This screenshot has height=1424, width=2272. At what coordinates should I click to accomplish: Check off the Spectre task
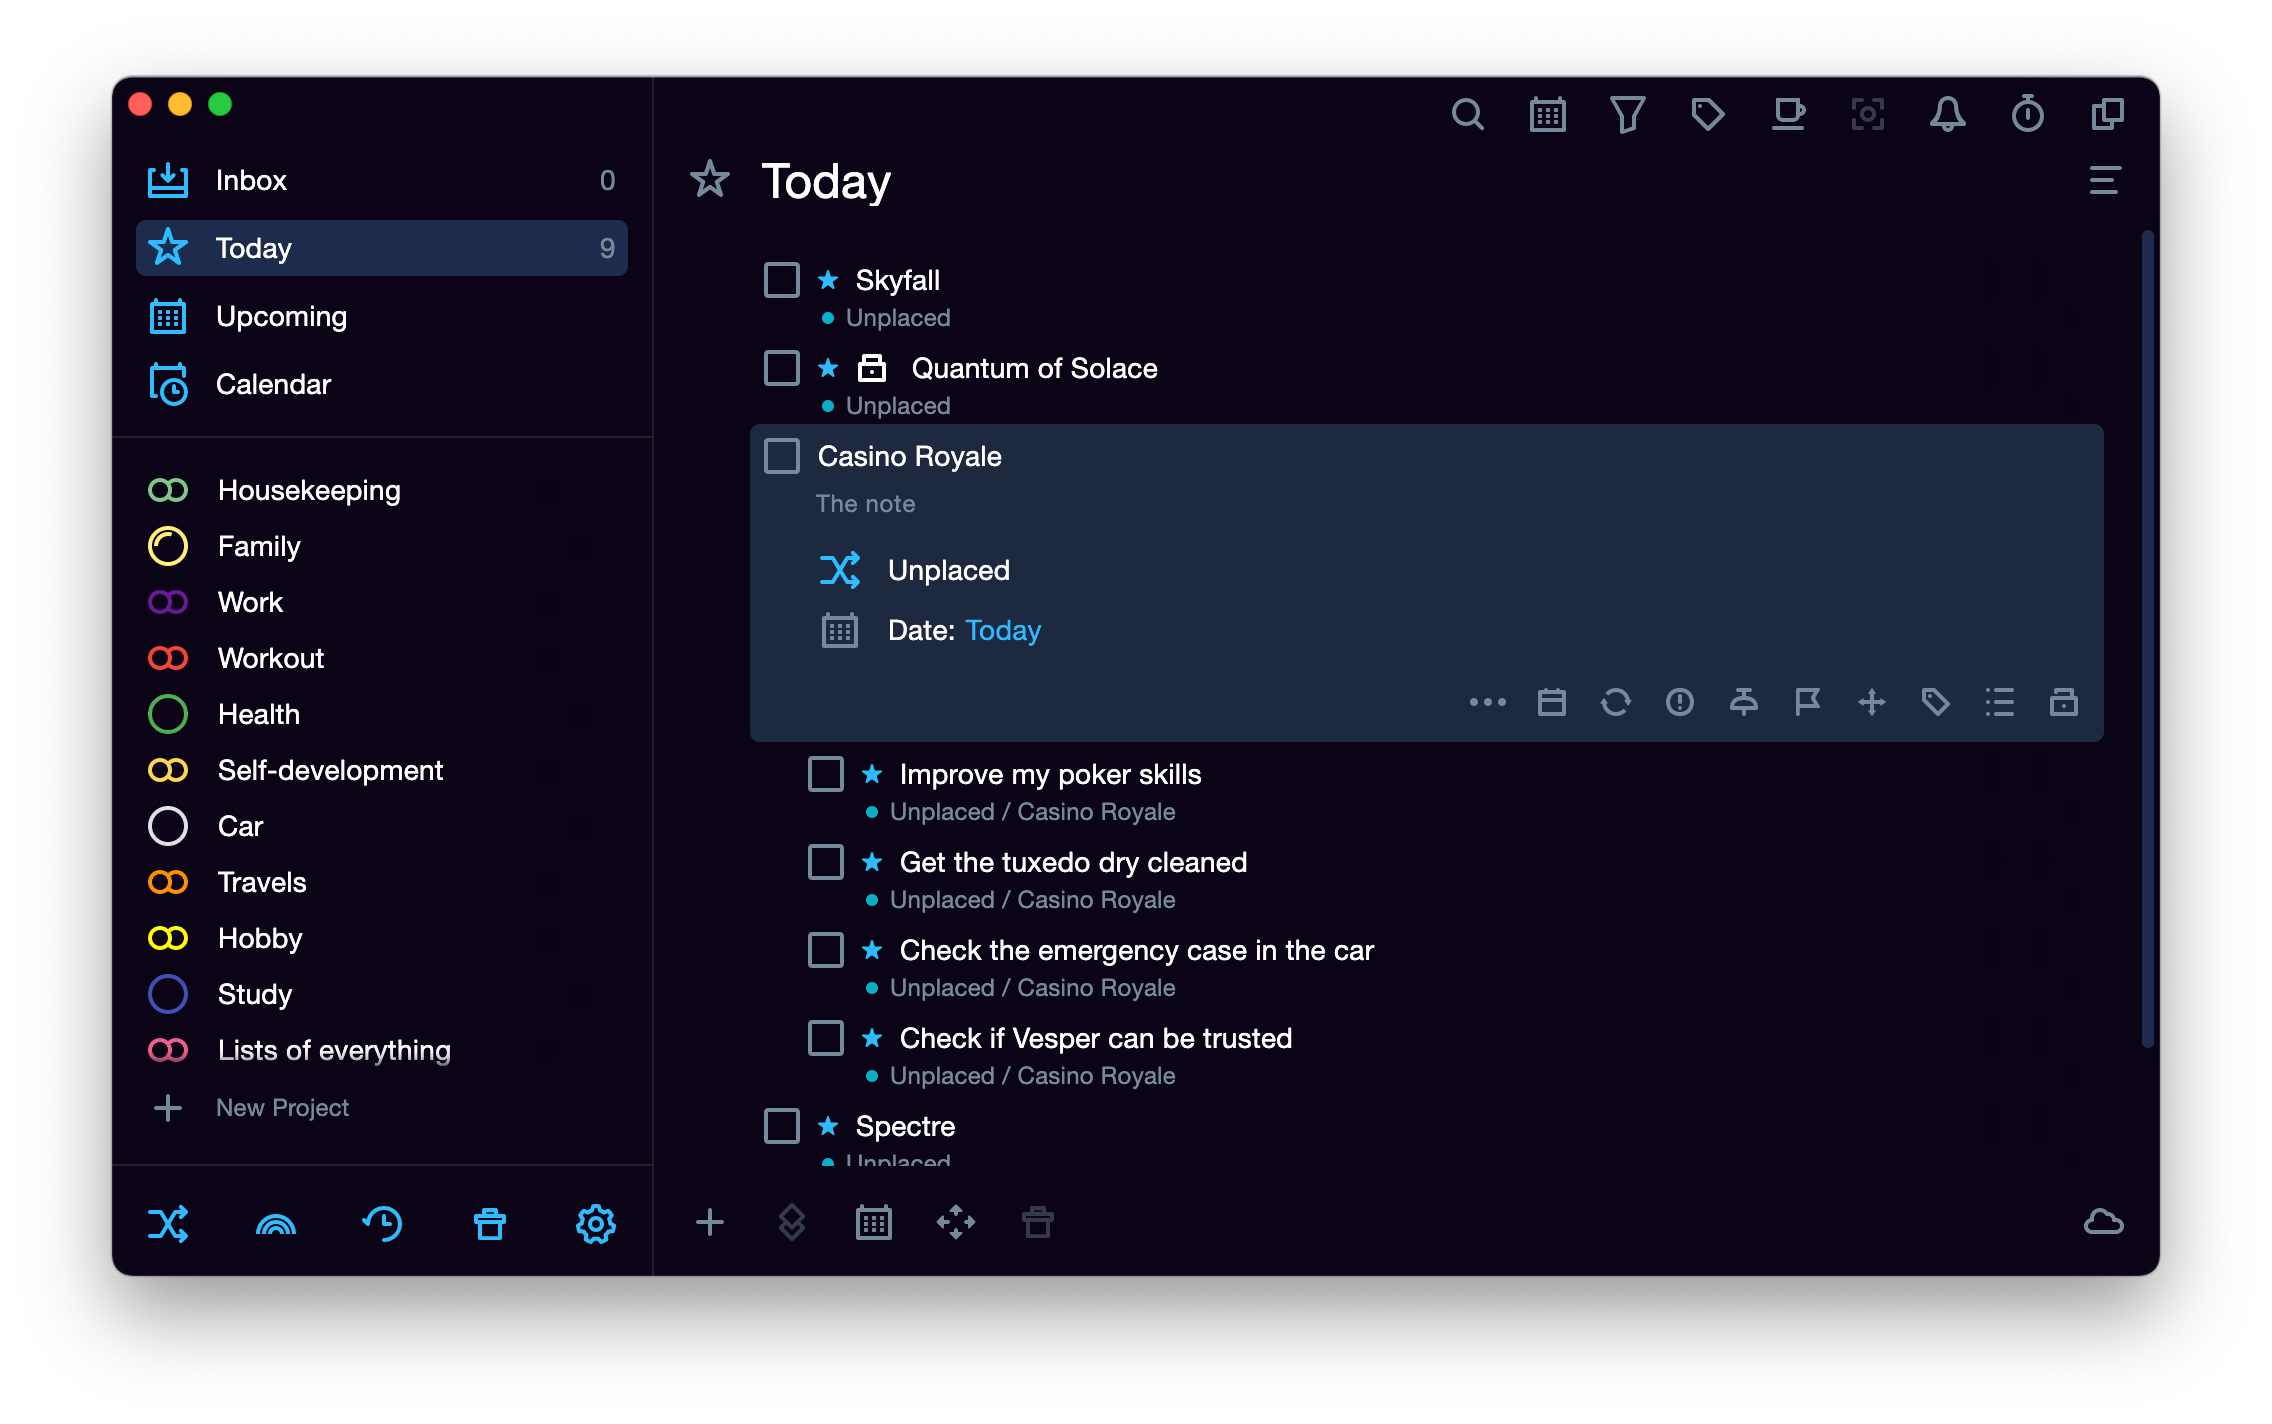pos(781,1126)
